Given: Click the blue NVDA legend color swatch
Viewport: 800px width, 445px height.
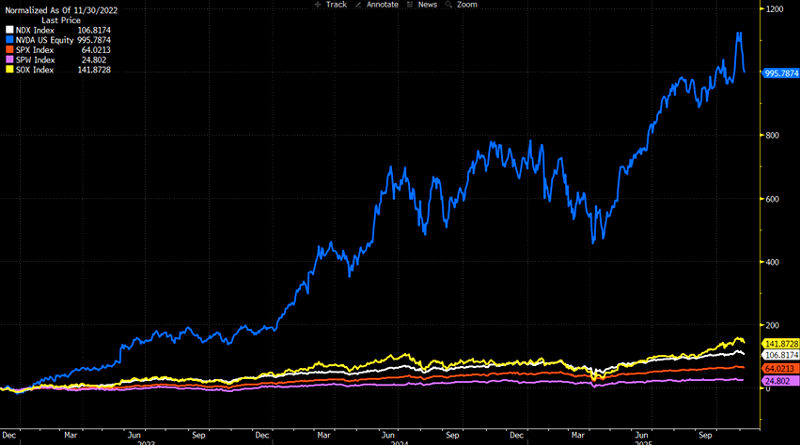Looking at the screenshot, I should 8,39.
